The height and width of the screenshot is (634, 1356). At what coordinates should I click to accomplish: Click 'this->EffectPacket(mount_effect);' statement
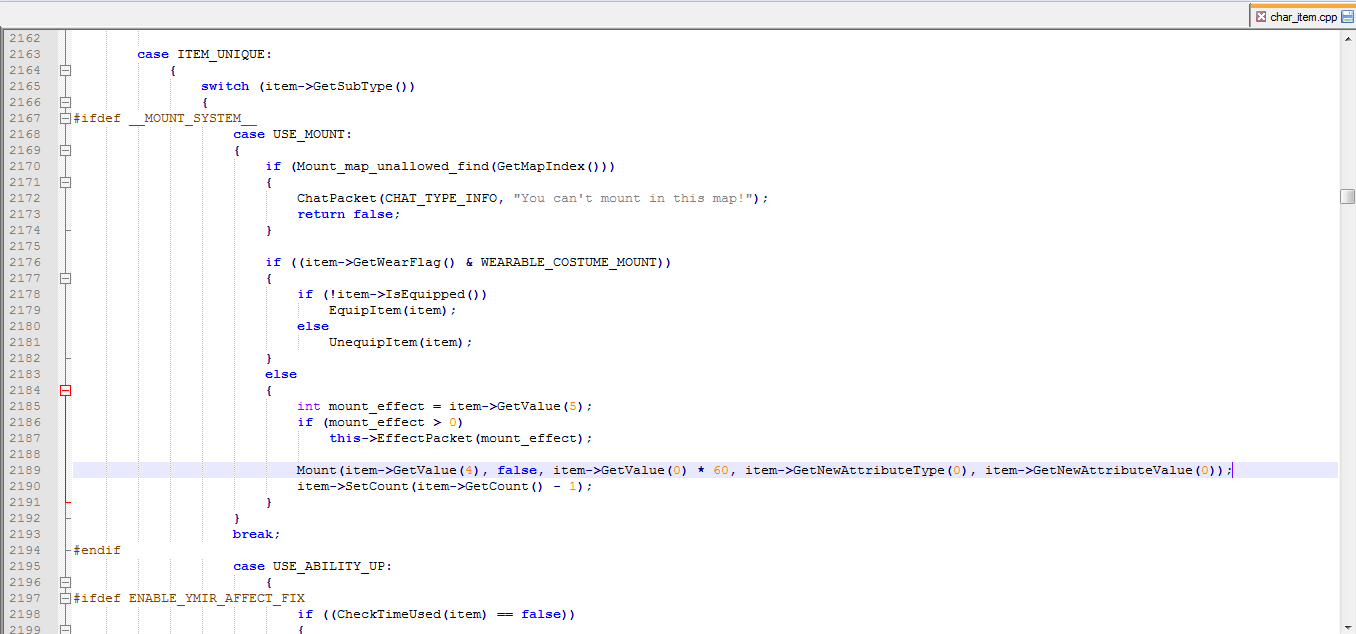click(x=461, y=438)
